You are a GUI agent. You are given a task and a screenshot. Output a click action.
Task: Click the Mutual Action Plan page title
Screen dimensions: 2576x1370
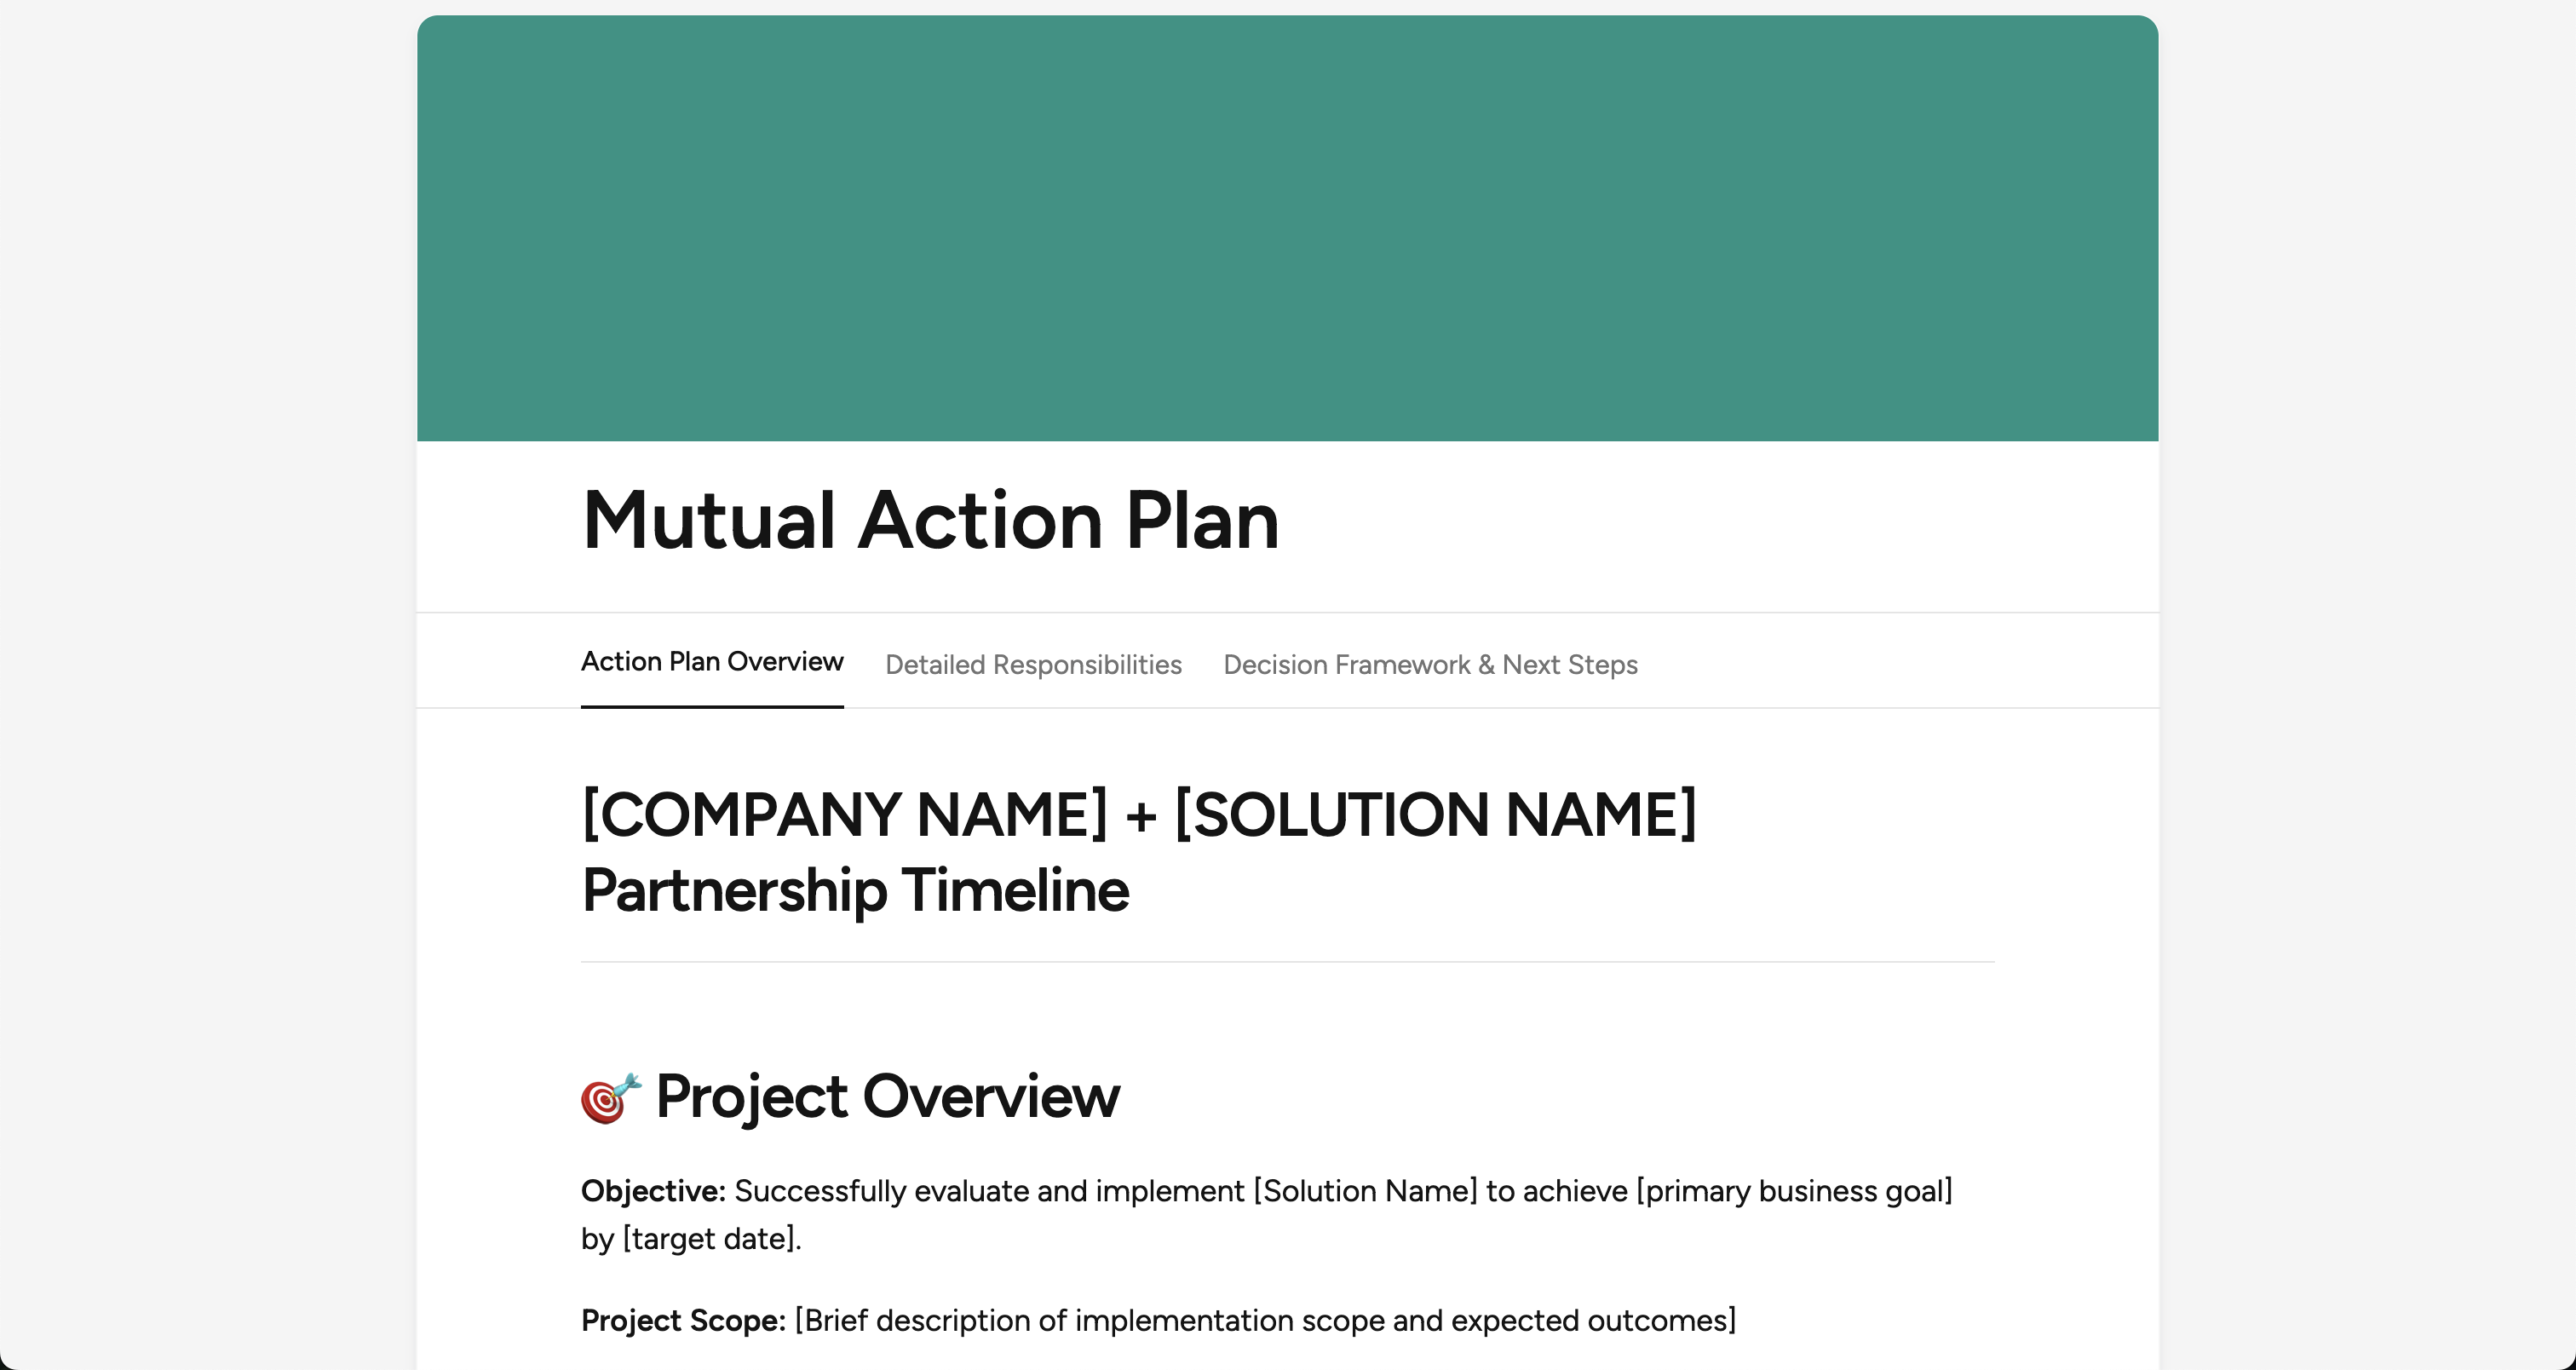(x=930, y=520)
